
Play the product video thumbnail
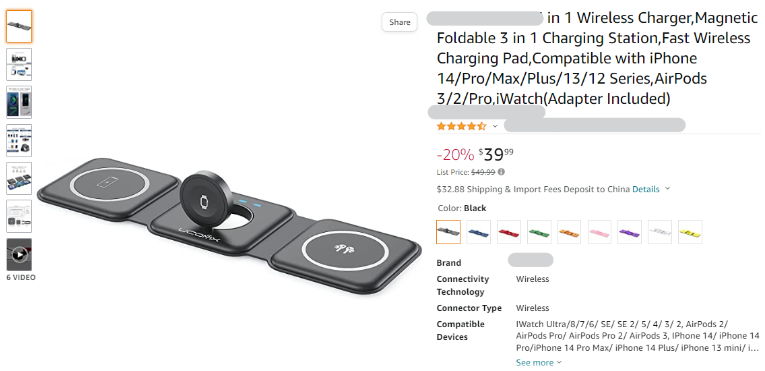(x=19, y=254)
